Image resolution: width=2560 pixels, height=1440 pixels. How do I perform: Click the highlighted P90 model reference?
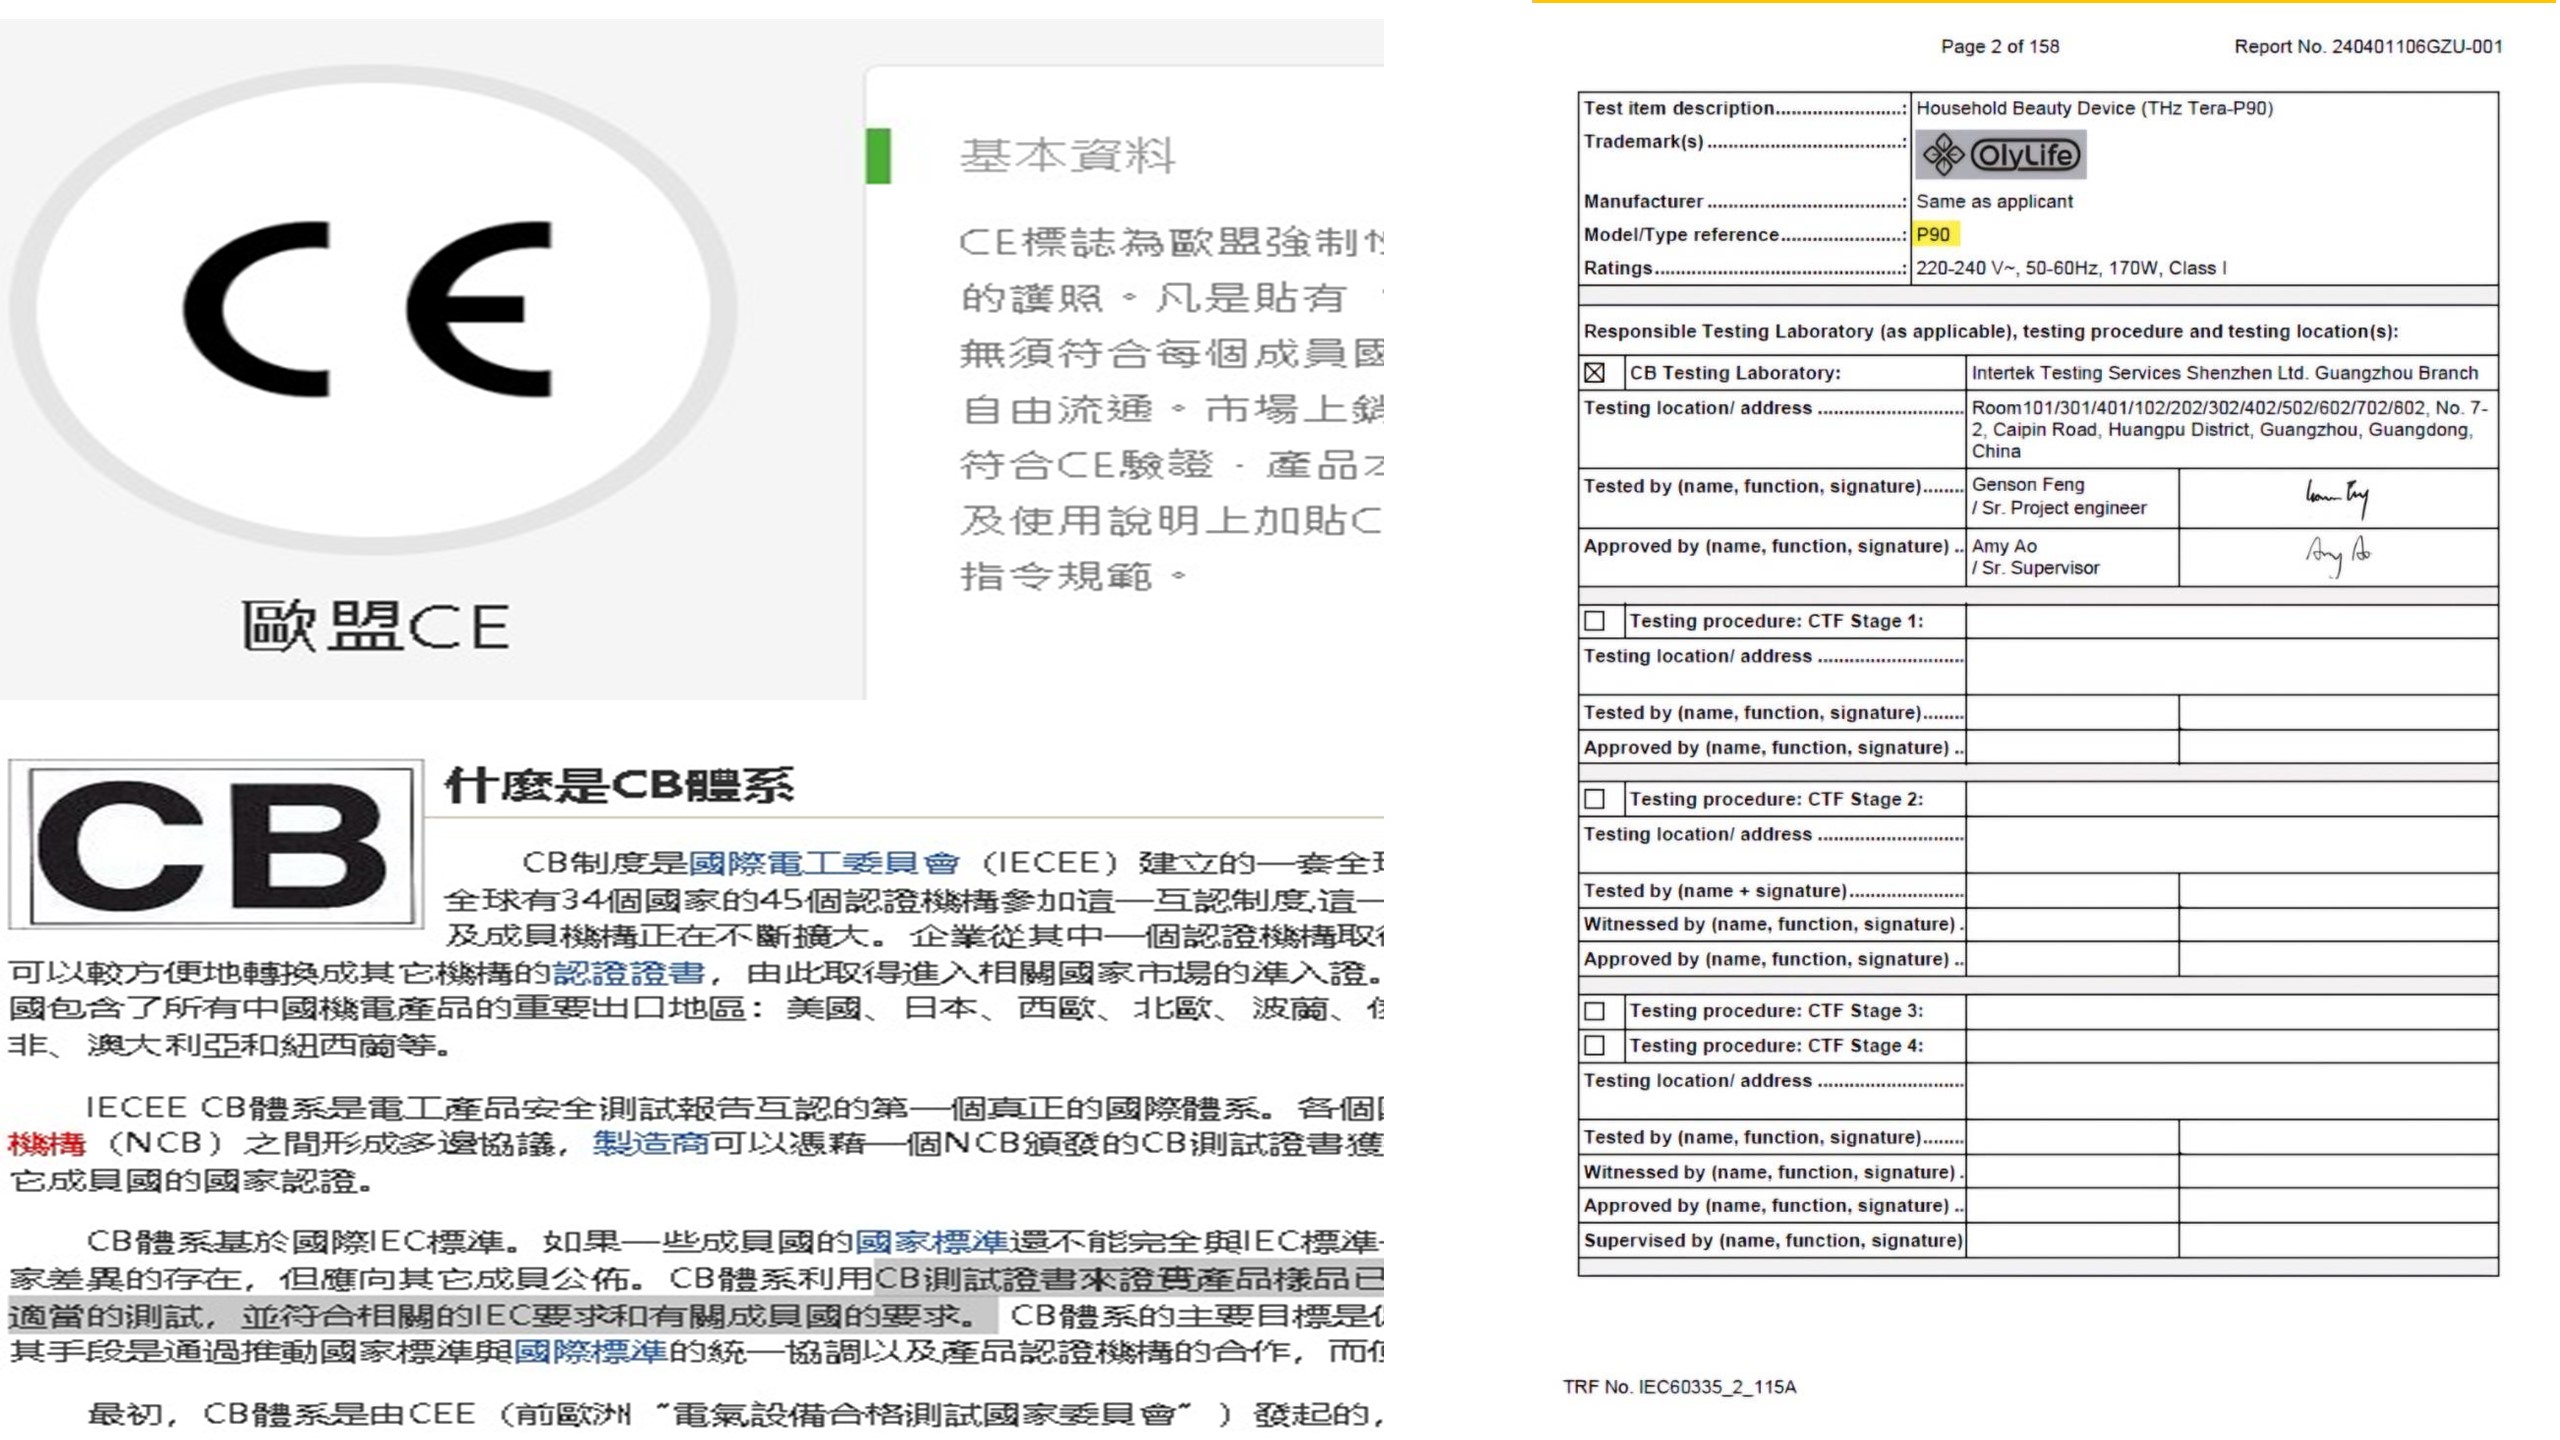(x=1933, y=235)
